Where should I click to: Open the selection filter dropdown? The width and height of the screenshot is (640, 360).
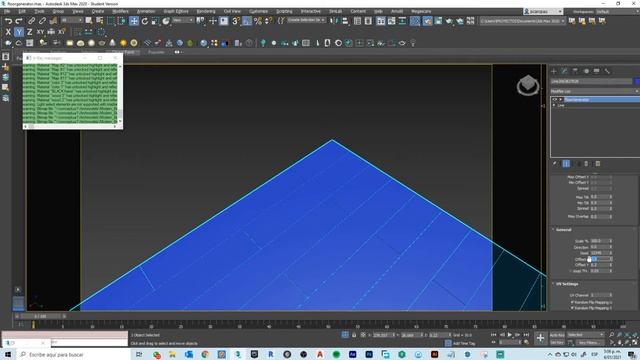(x=71, y=20)
